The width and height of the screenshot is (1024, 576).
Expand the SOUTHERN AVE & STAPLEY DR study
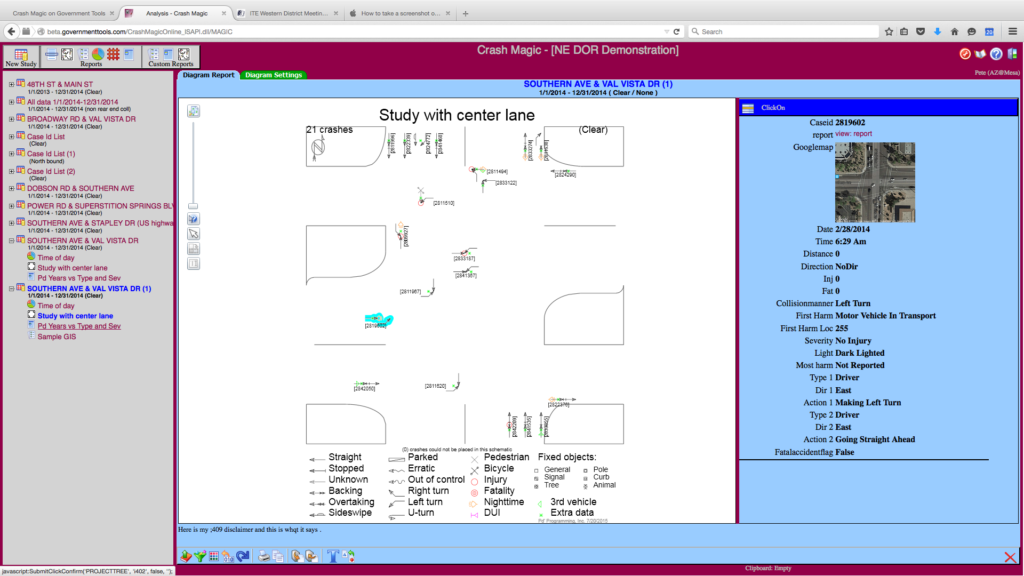(x=11, y=223)
